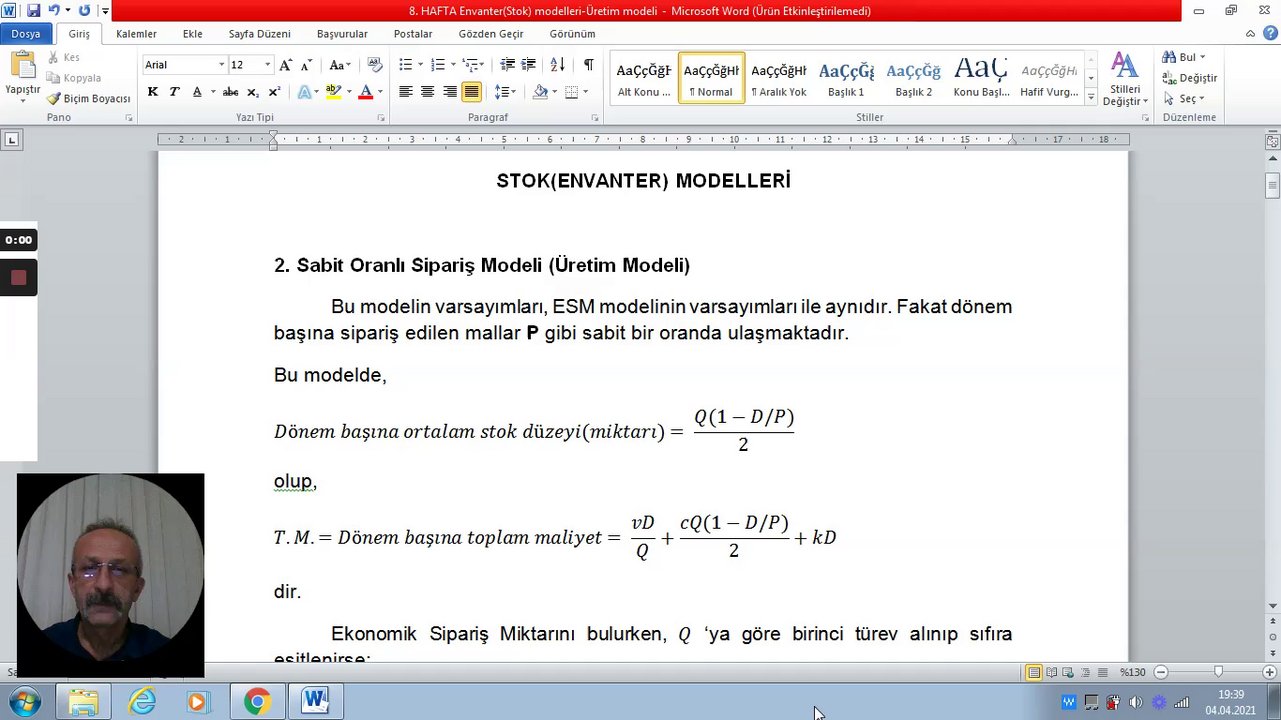Align text right icon
This screenshot has height=720, width=1281.
(x=450, y=92)
